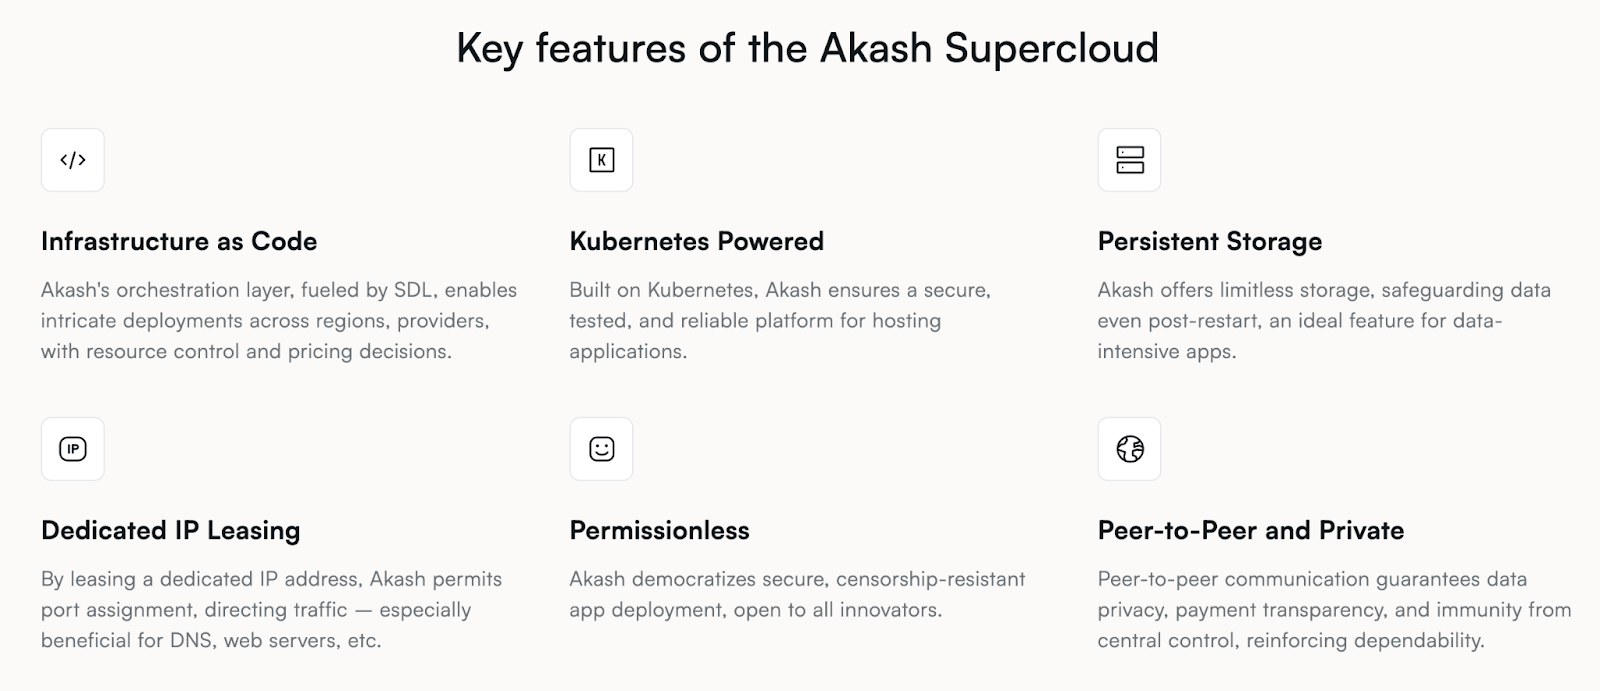Click the Peer-to-Peer and Private heading
1600x691 pixels.
(x=1250, y=530)
